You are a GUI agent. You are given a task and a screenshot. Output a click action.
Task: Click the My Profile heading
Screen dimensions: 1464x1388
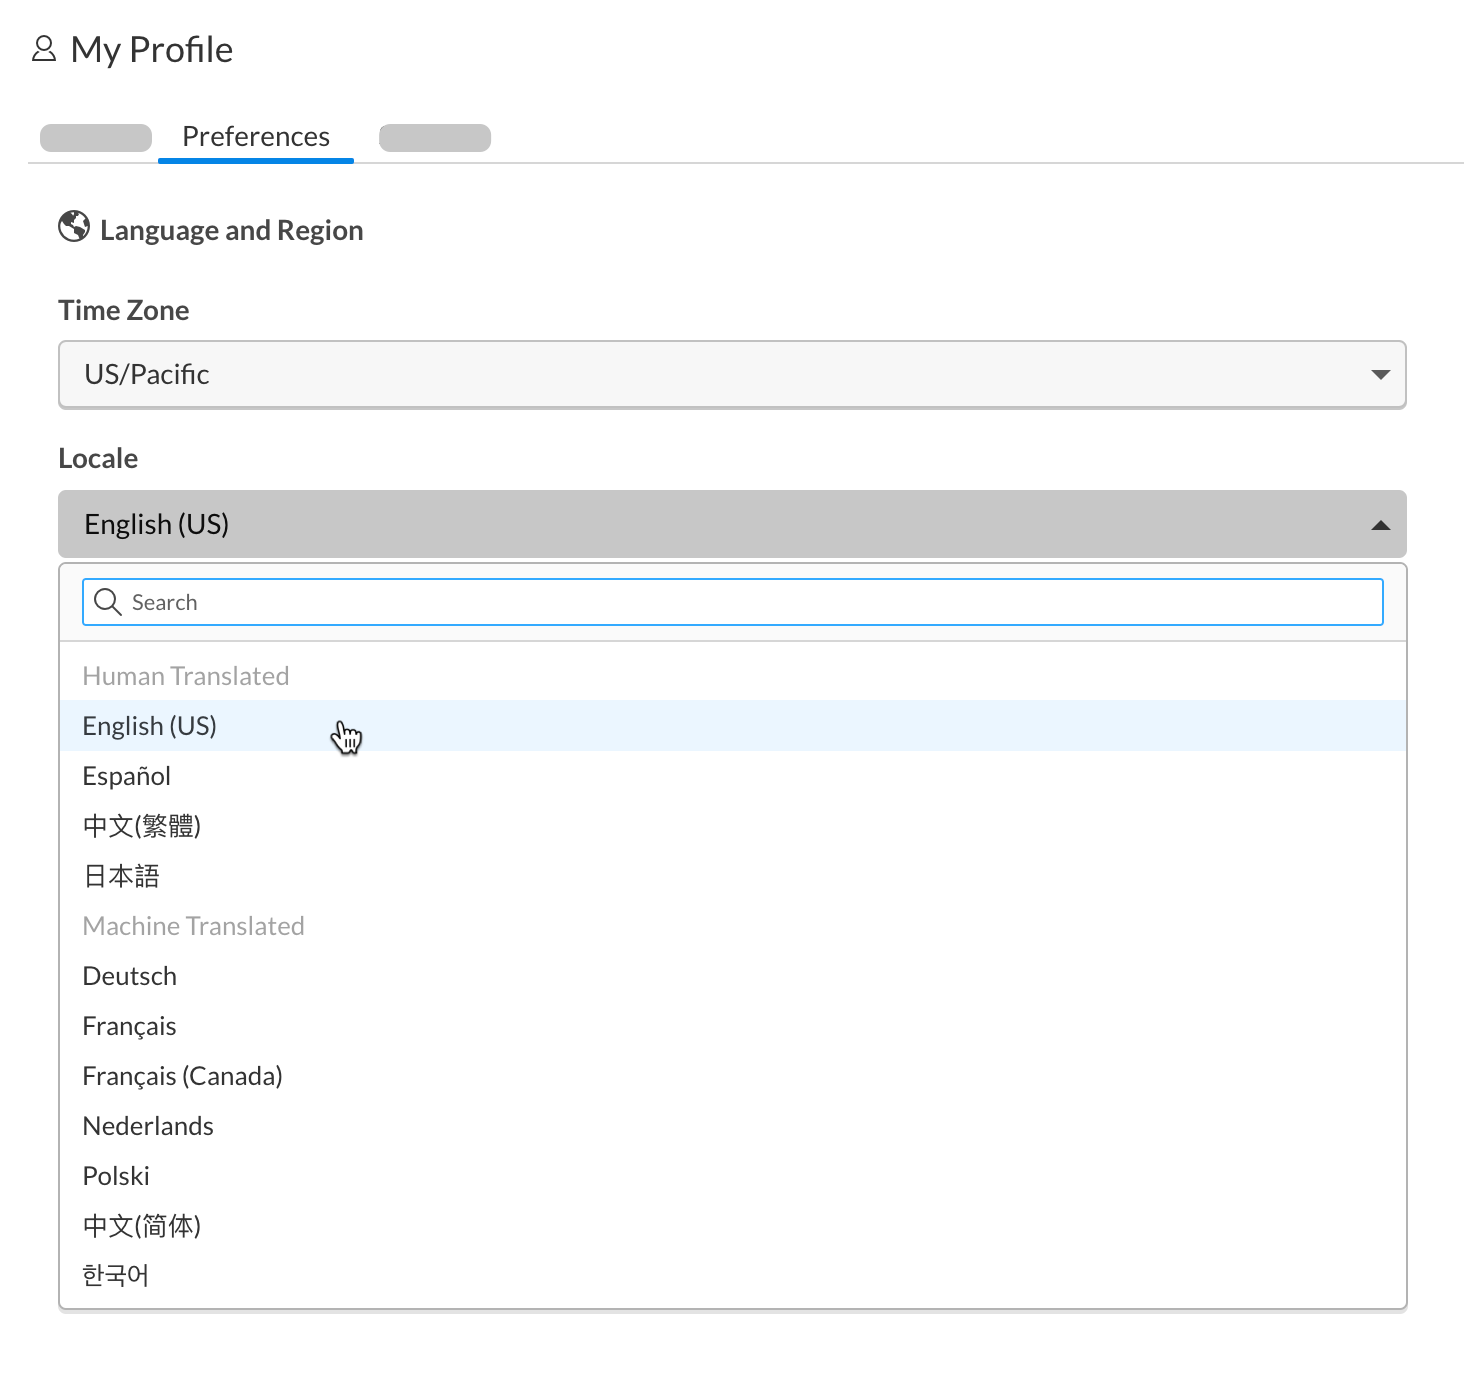tap(152, 48)
